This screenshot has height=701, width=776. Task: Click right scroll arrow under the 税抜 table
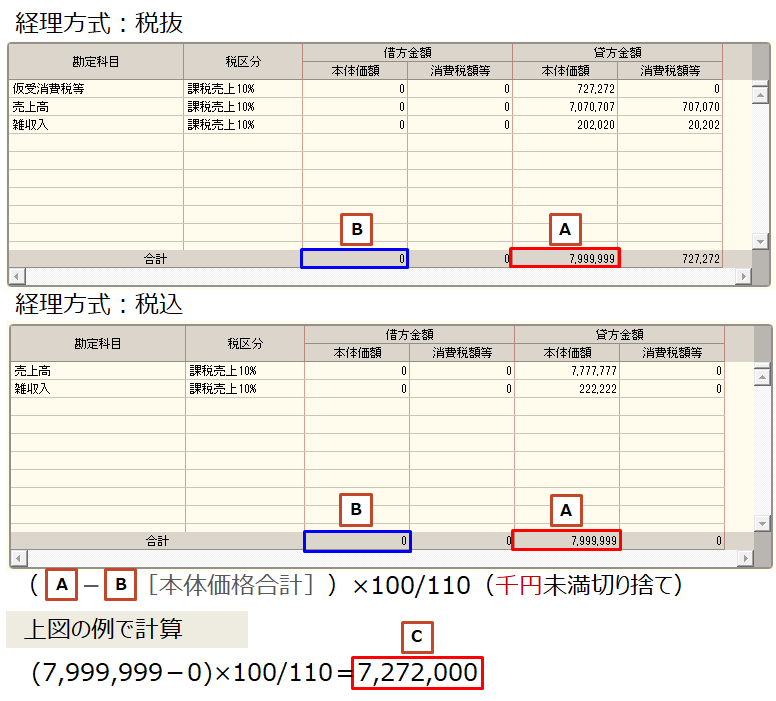[x=746, y=275]
